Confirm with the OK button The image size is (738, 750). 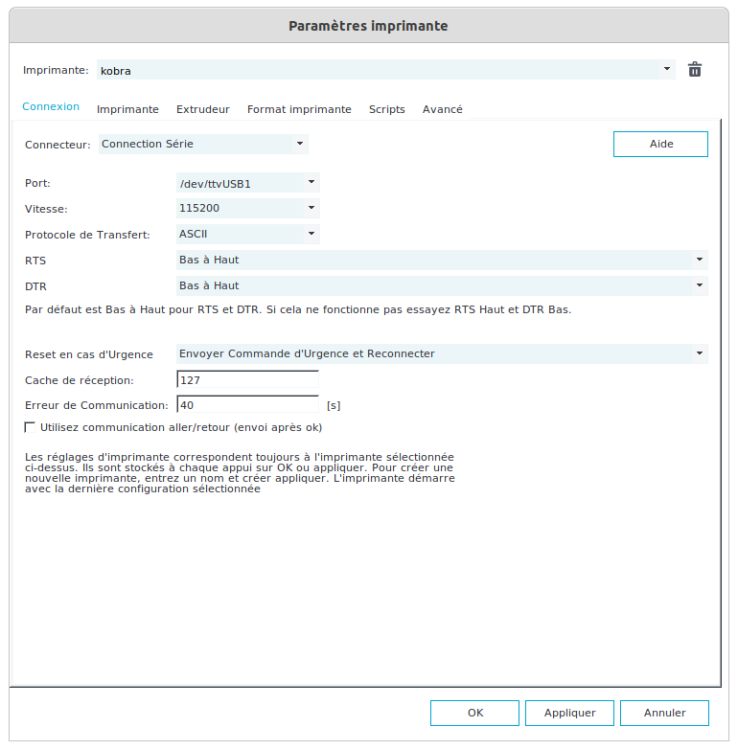click(474, 713)
